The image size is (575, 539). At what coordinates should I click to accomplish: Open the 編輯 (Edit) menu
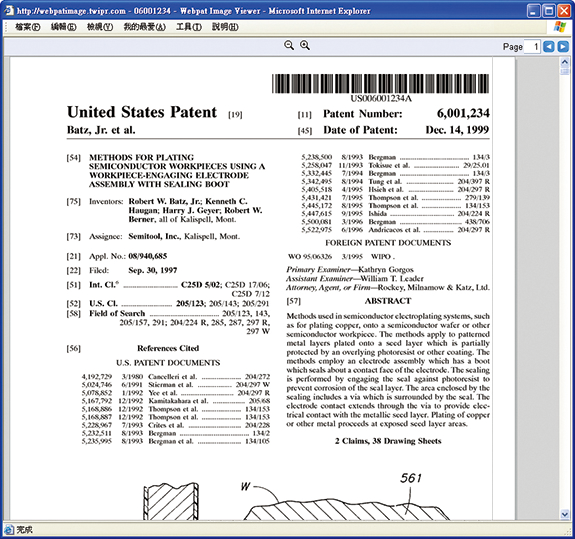(63, 27)
